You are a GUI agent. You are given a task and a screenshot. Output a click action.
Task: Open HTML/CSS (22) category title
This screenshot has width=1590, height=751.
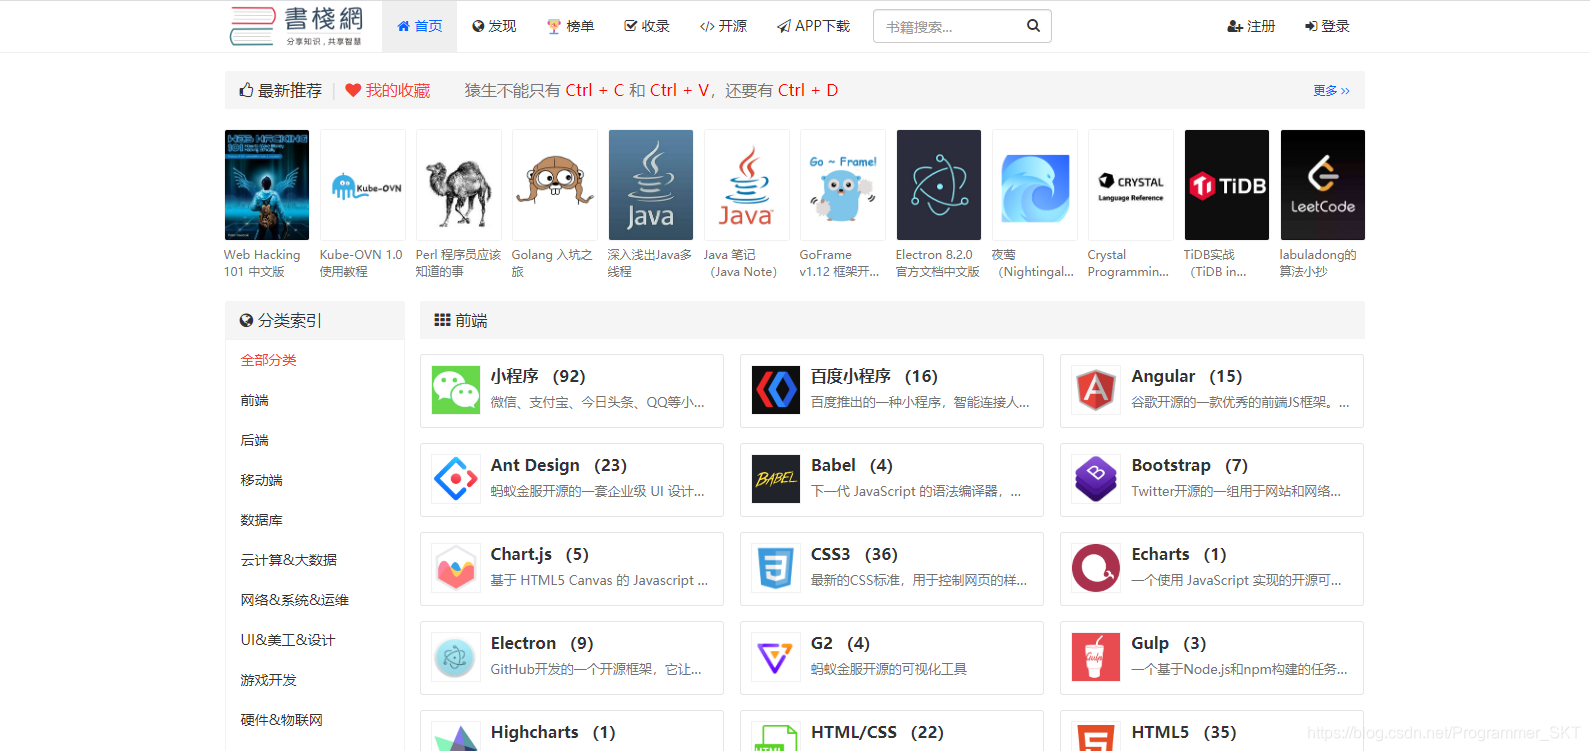click(877, 732)
